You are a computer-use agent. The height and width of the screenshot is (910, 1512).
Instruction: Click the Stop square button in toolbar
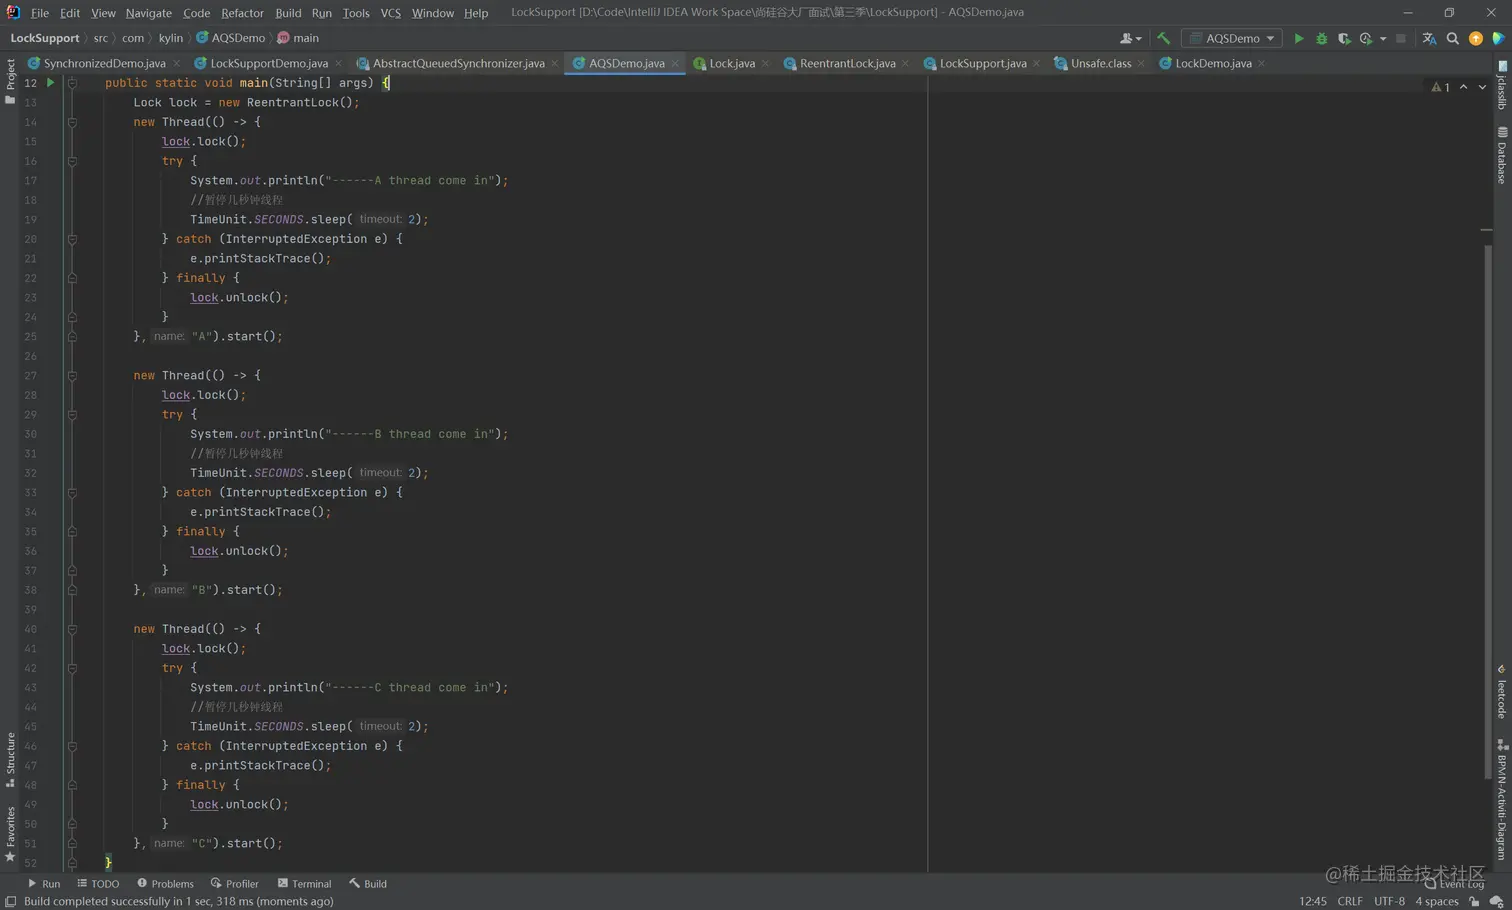tap(1401, 38)
